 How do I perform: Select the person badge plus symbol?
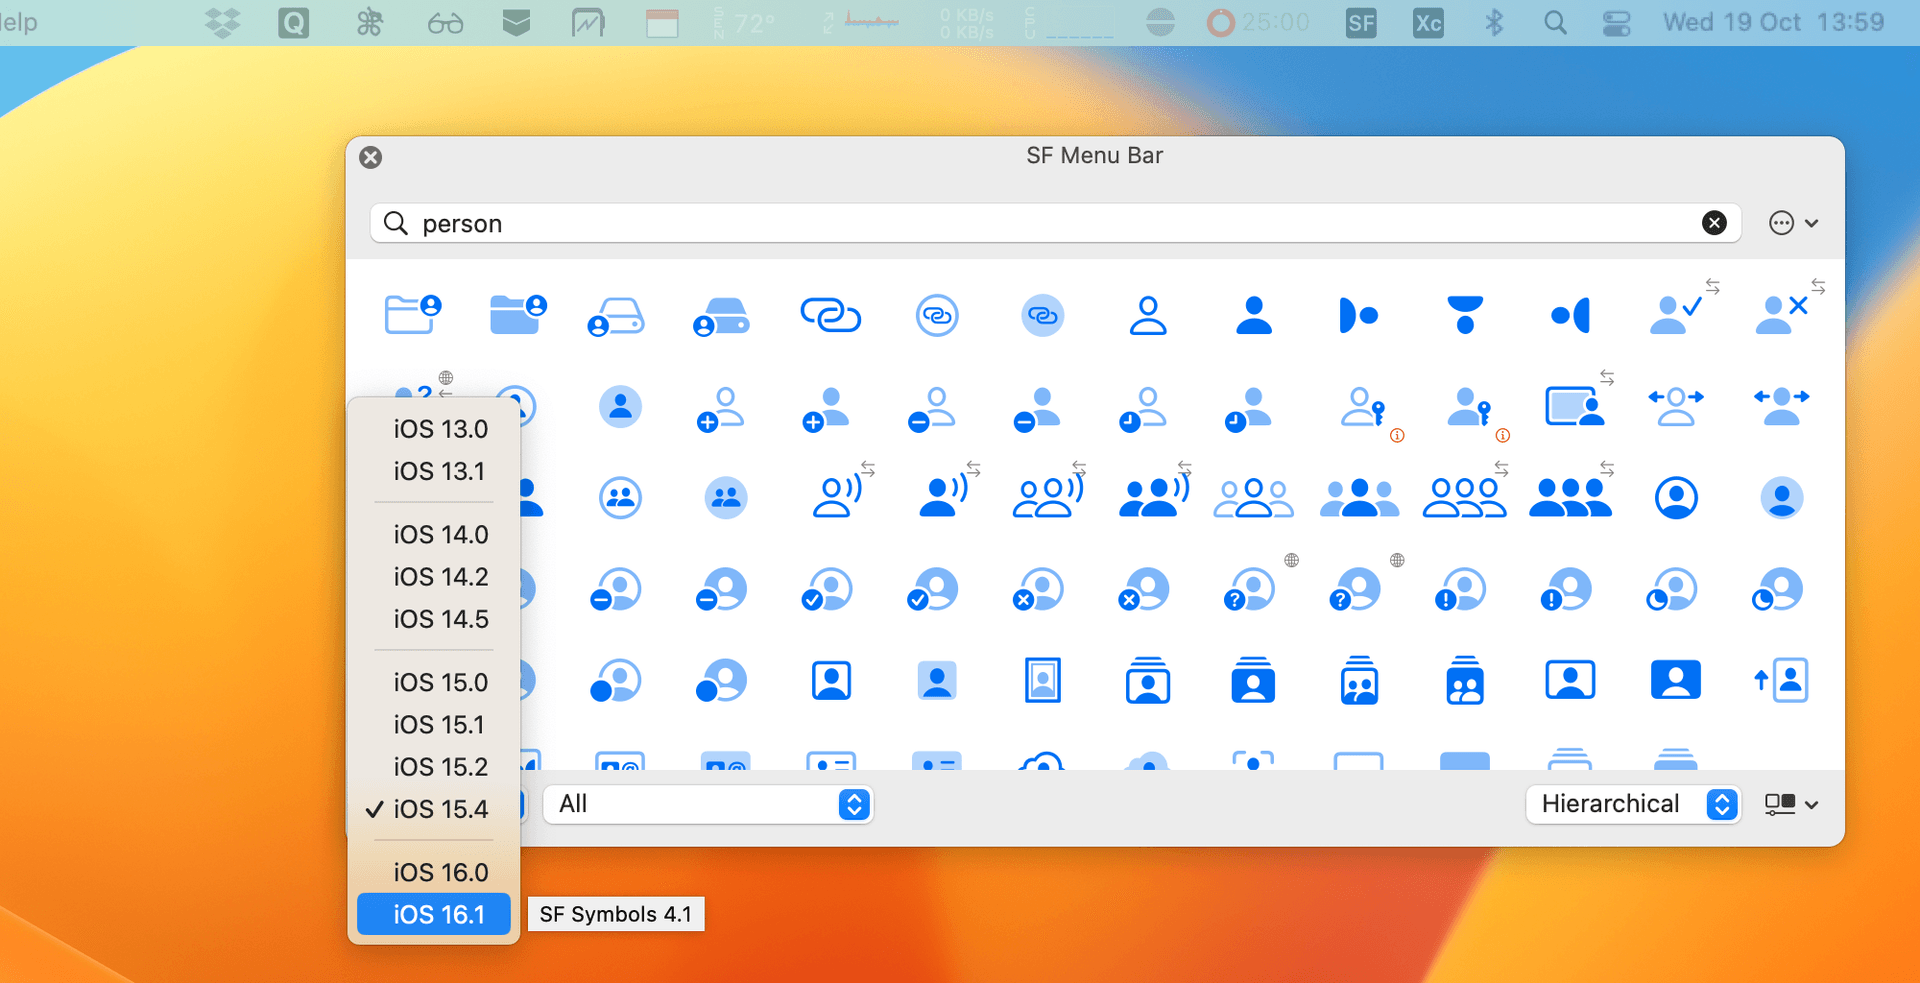[720, 408]
